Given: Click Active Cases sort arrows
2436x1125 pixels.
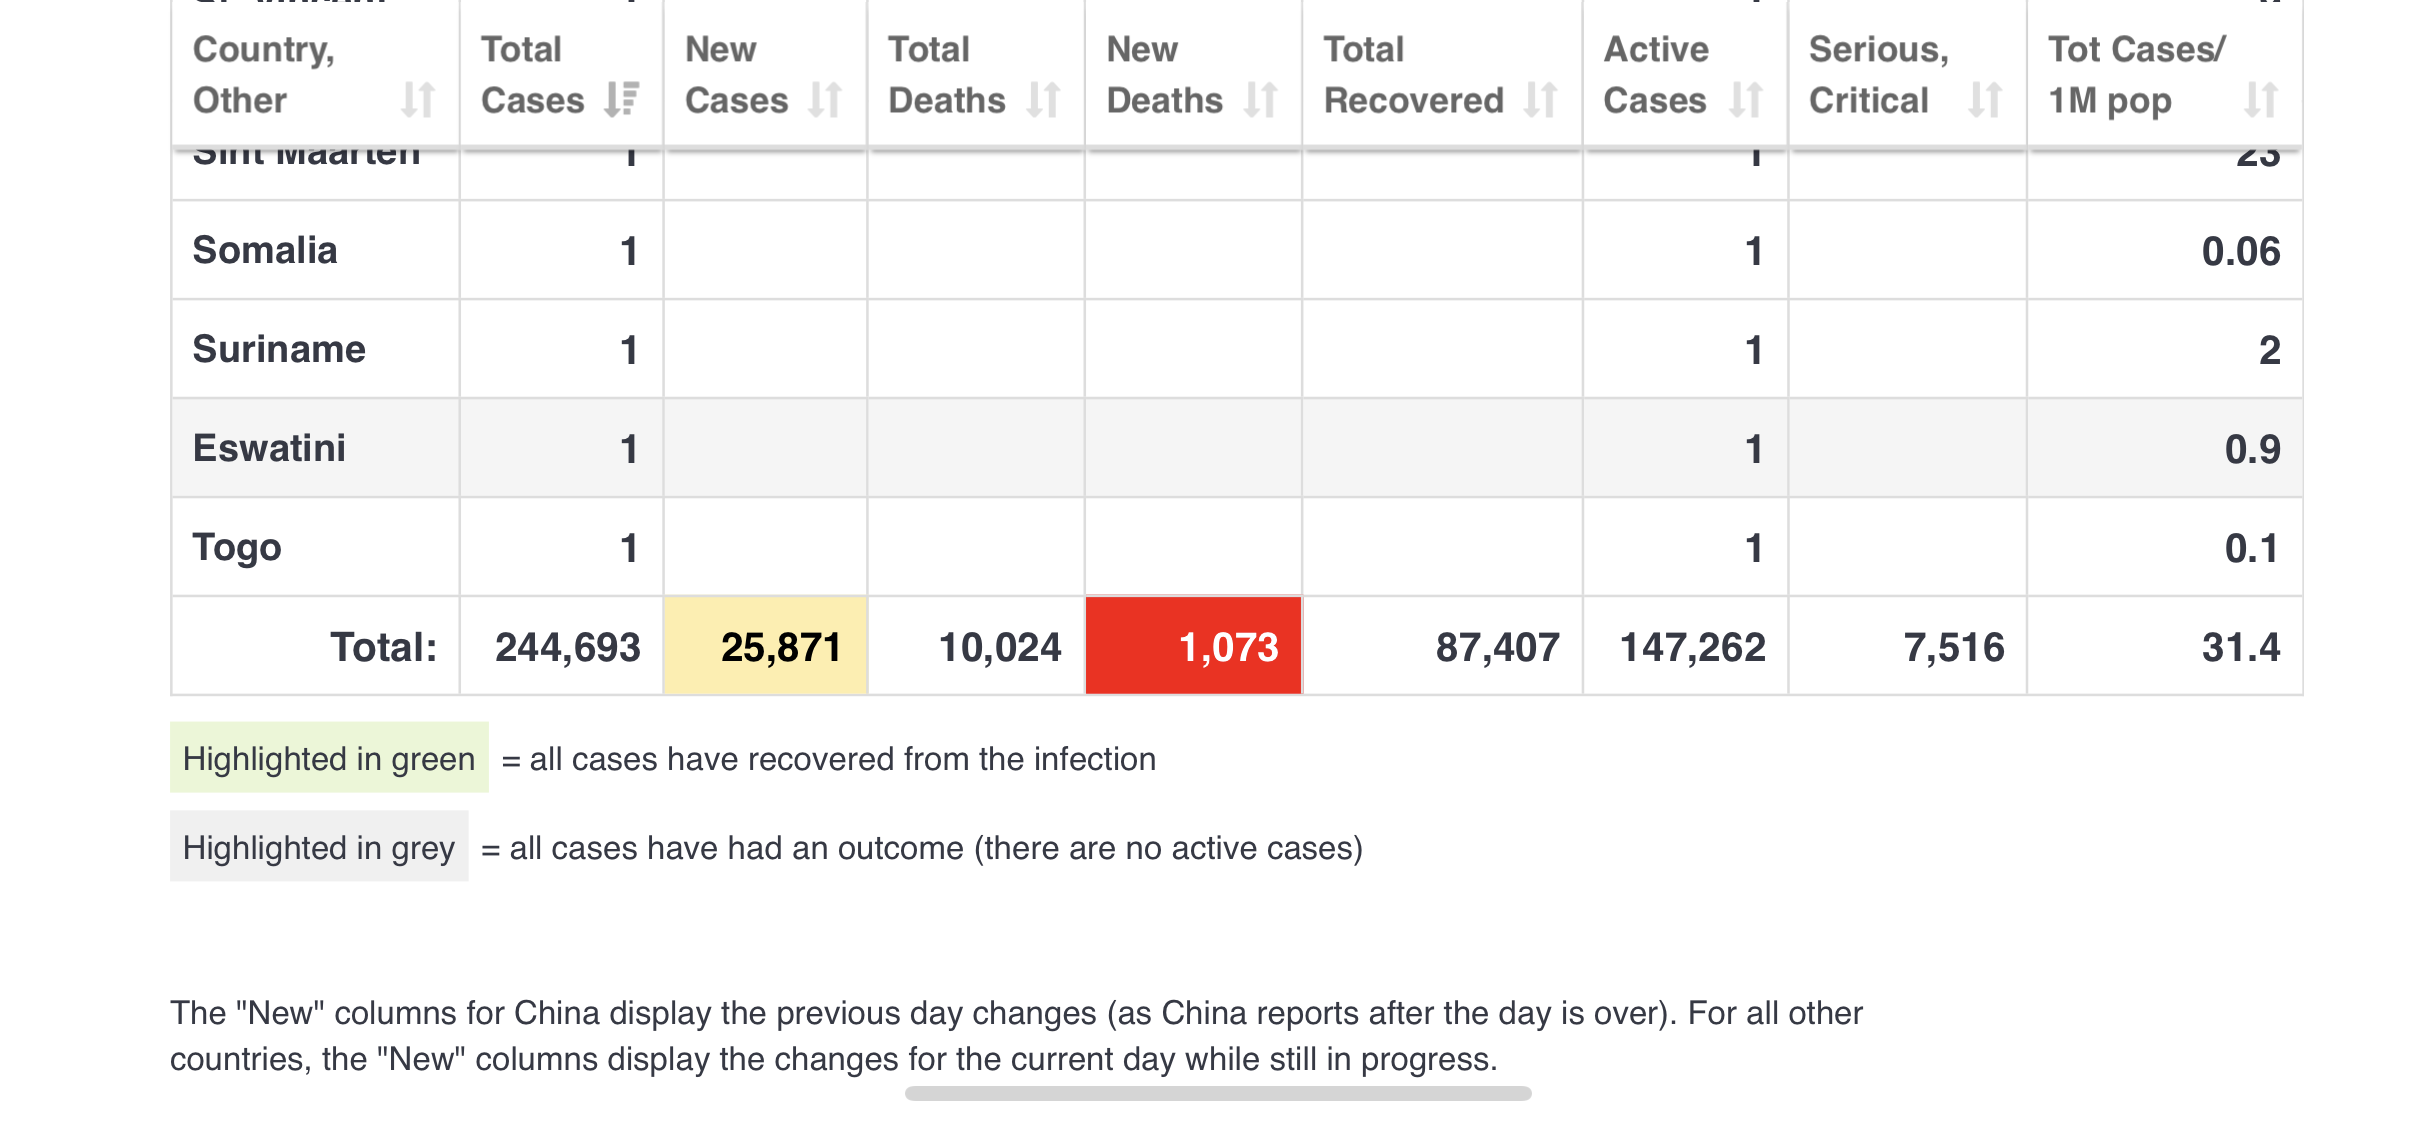Looking at the screenshot, I should point(1746,100).
